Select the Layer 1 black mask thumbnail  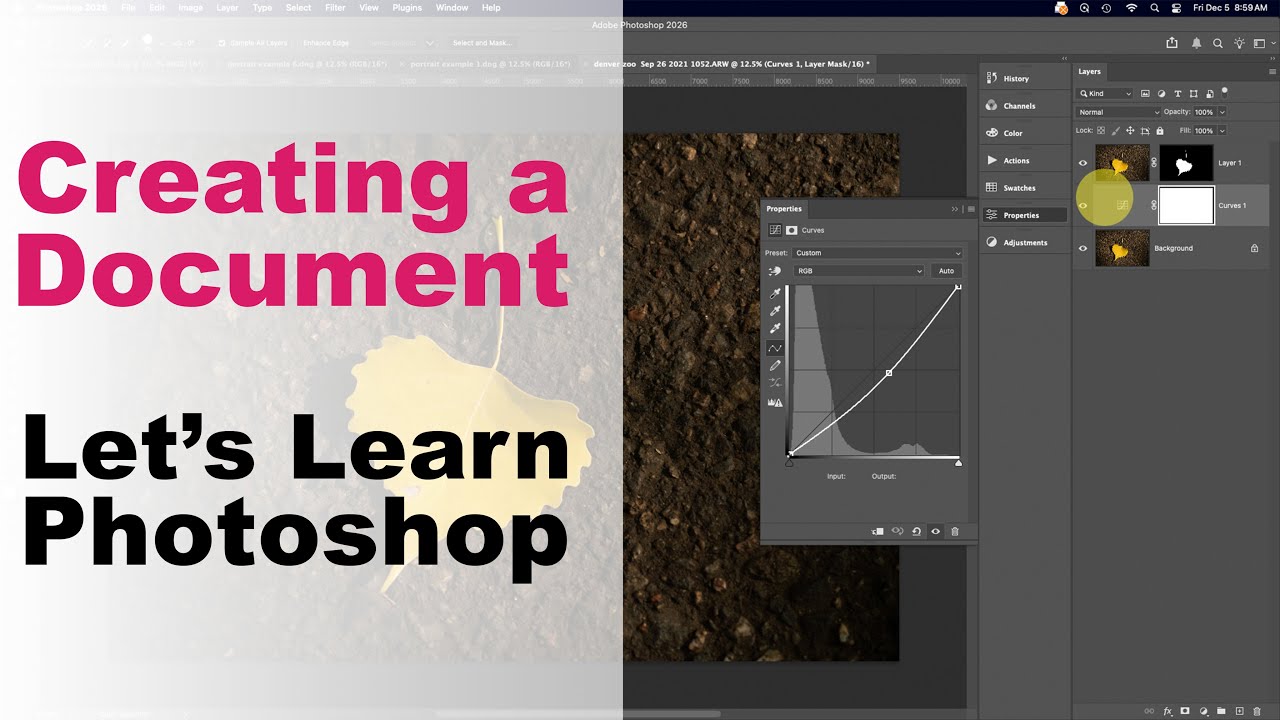pyautogui.click(x=1186, y=163)
